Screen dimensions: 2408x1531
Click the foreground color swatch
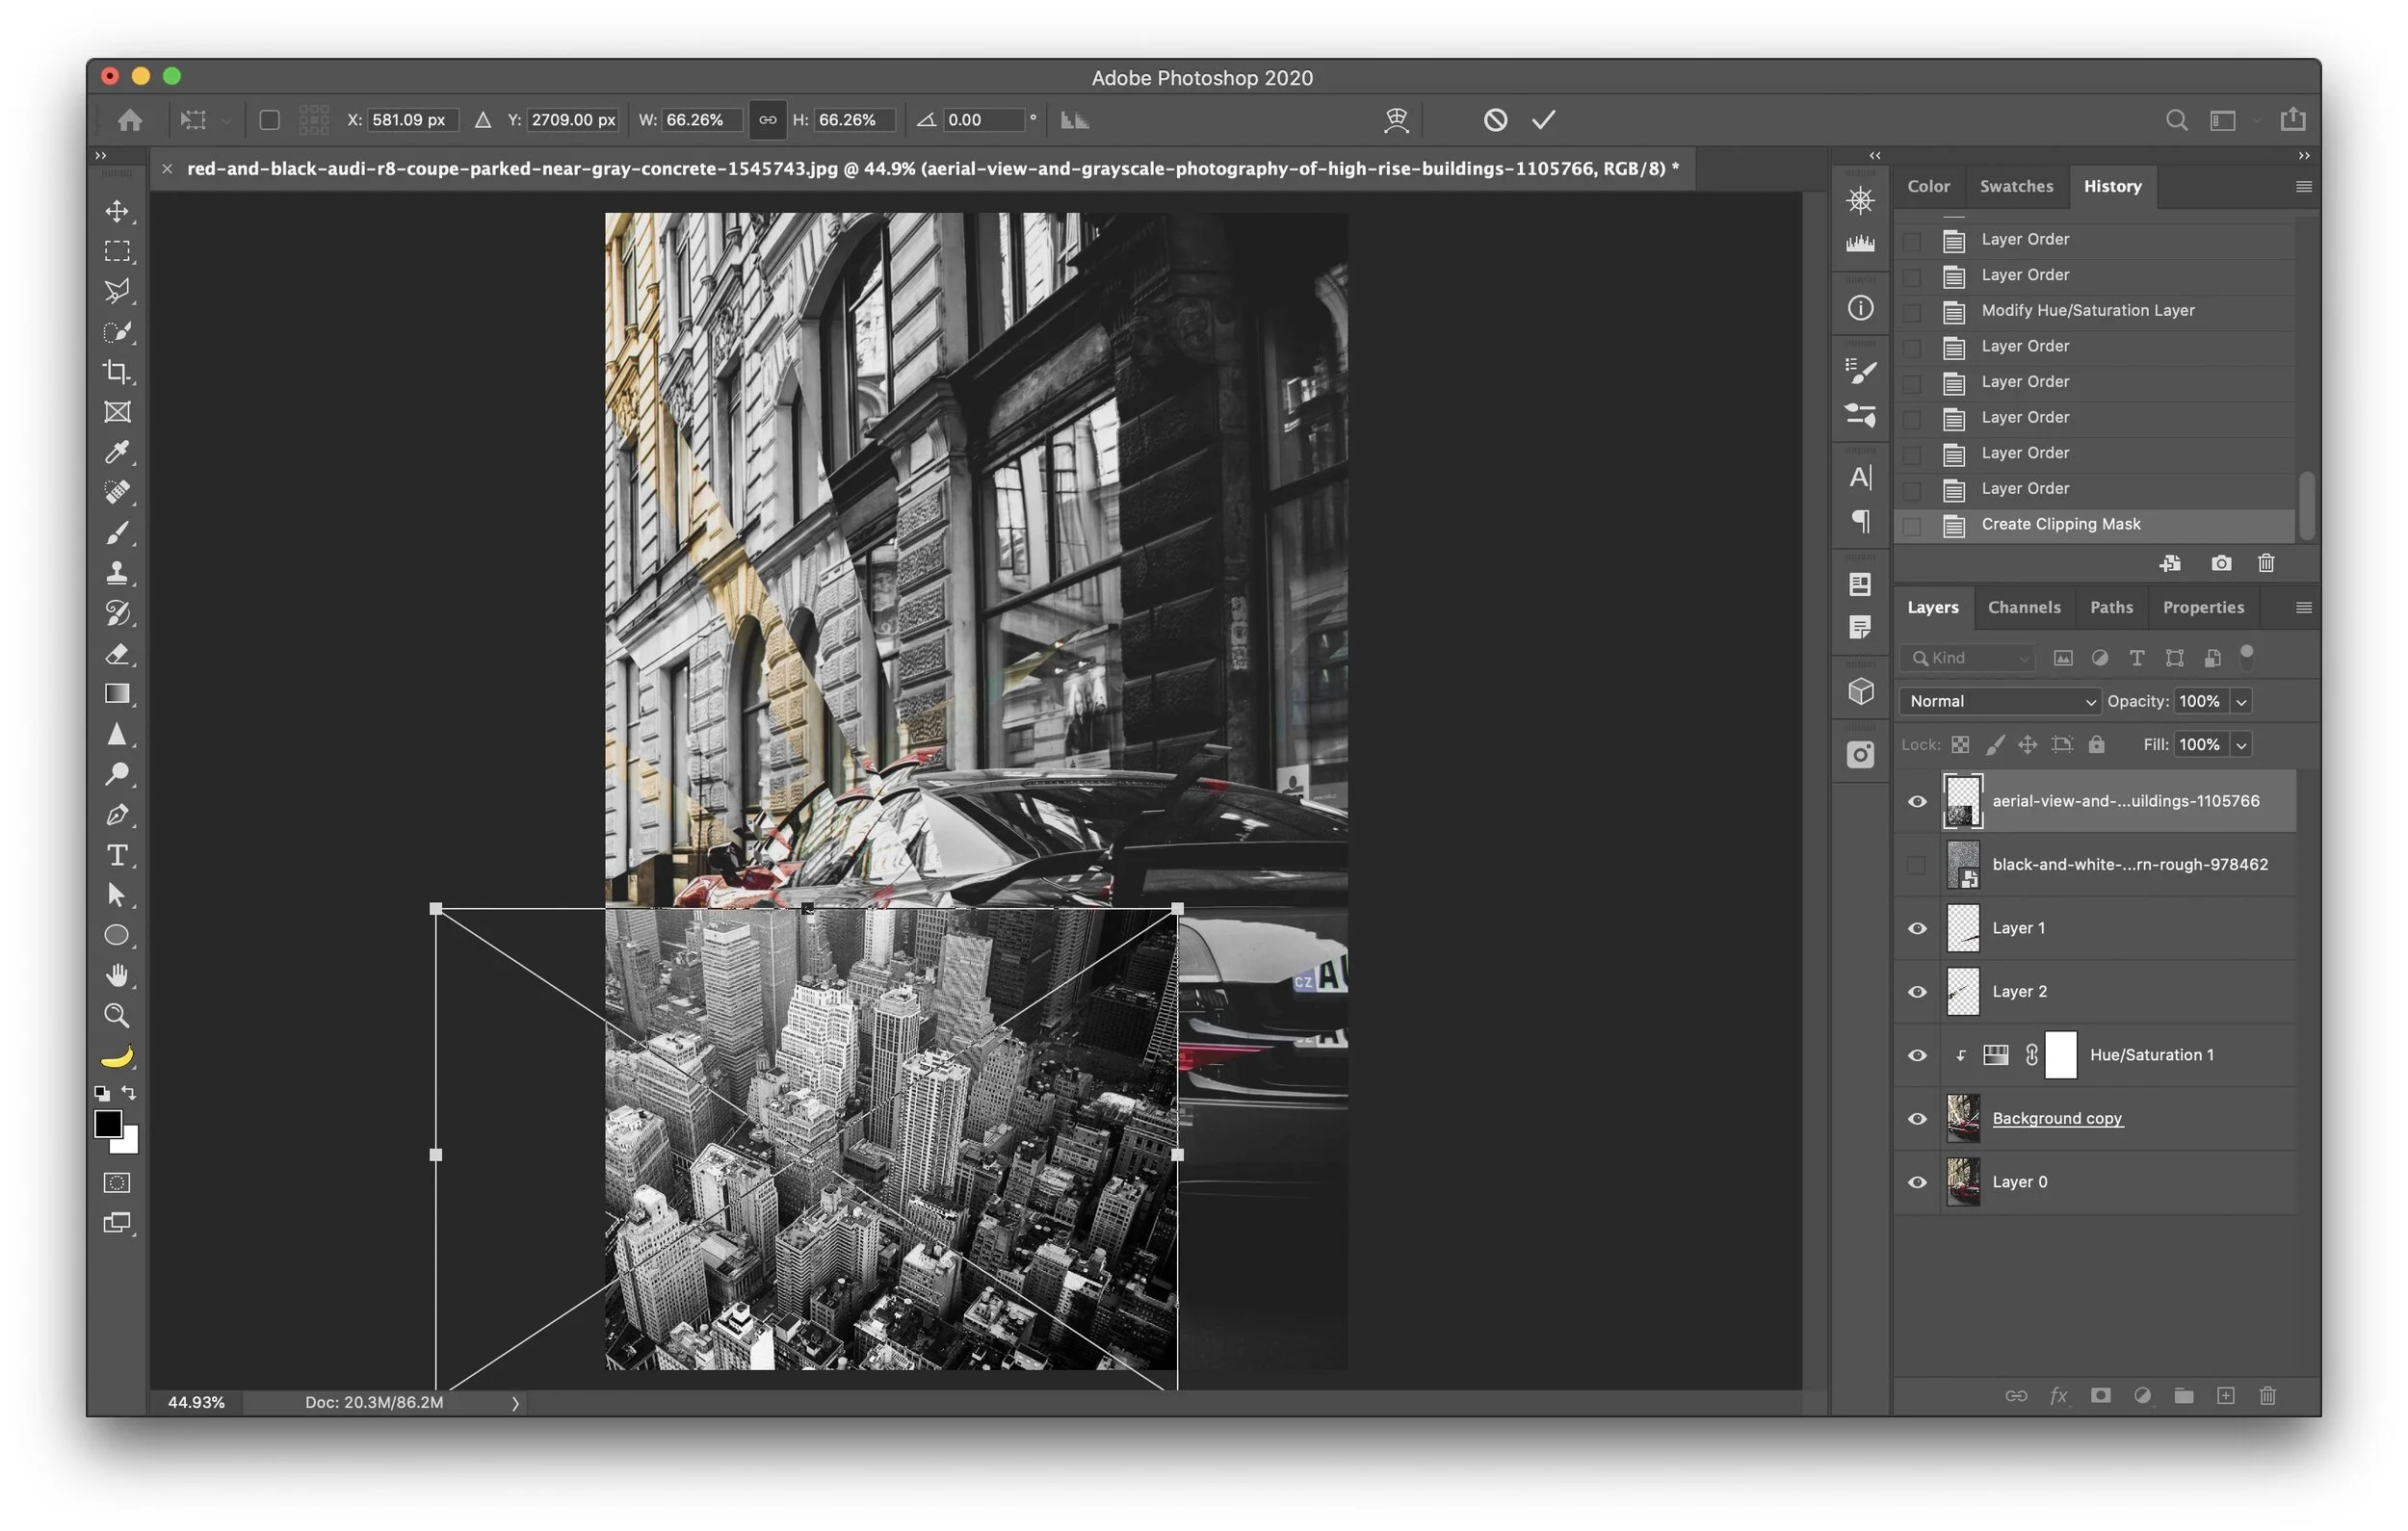click(x=108, y=1123)
